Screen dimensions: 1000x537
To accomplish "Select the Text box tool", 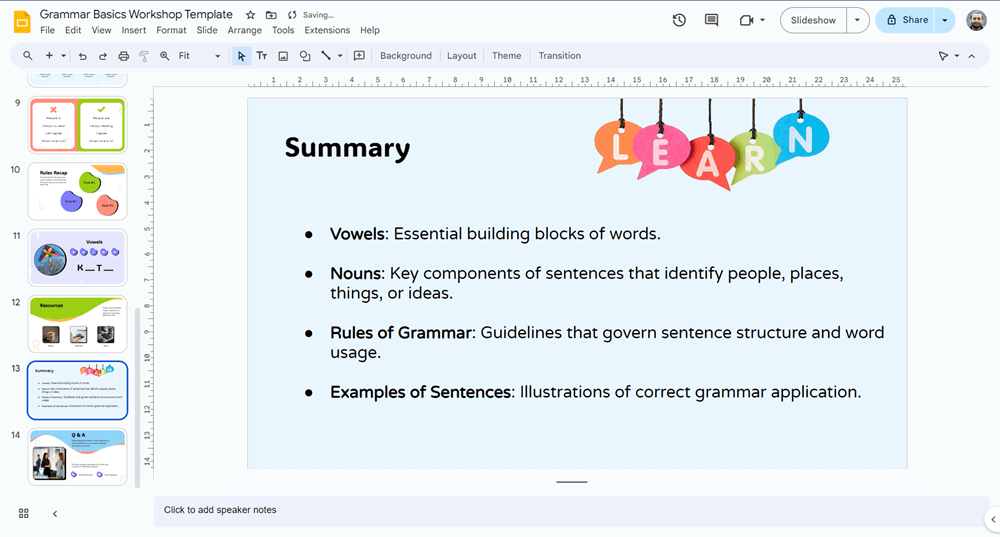I will [x=262, y=56].
